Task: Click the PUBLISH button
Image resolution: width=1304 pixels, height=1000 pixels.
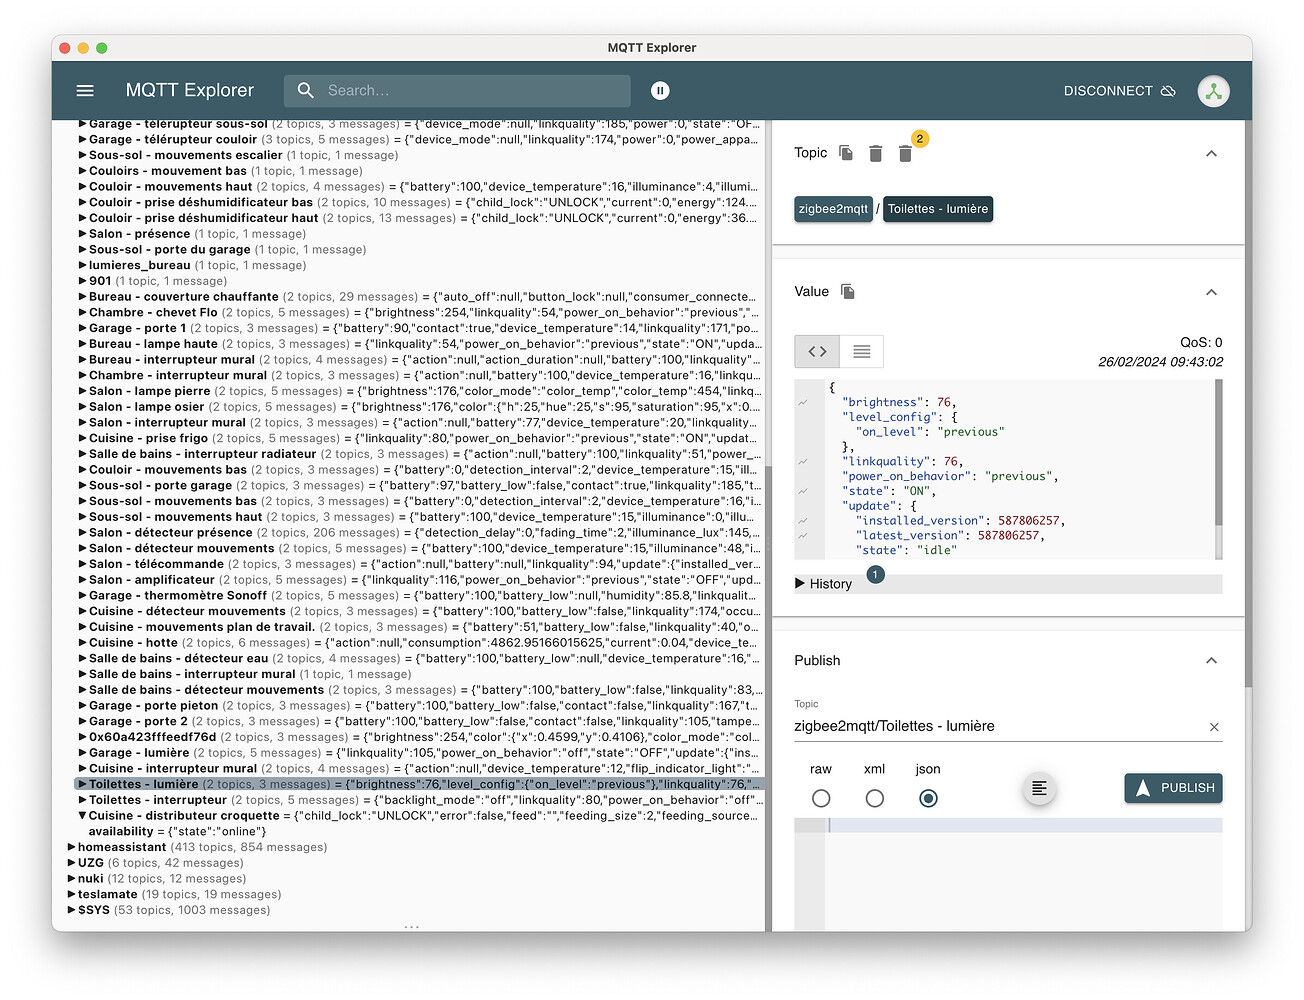Action: 1173,788
